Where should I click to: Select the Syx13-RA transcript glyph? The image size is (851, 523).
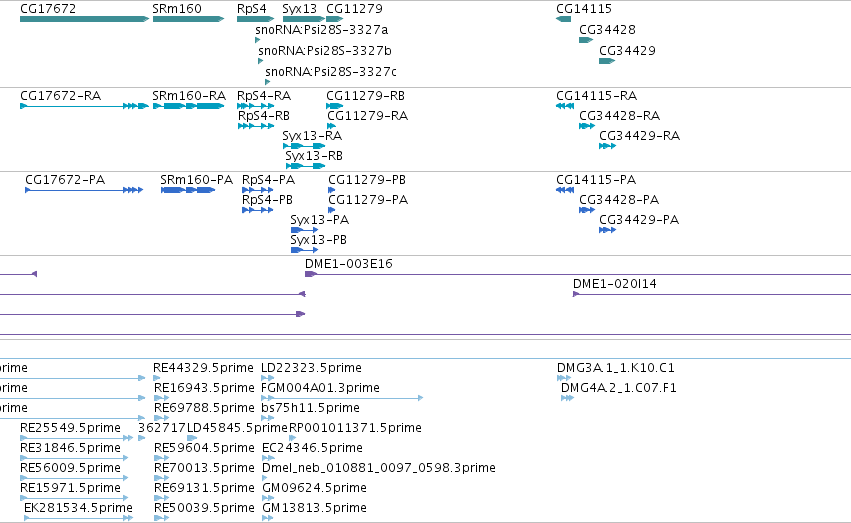[x=303, y=146]
